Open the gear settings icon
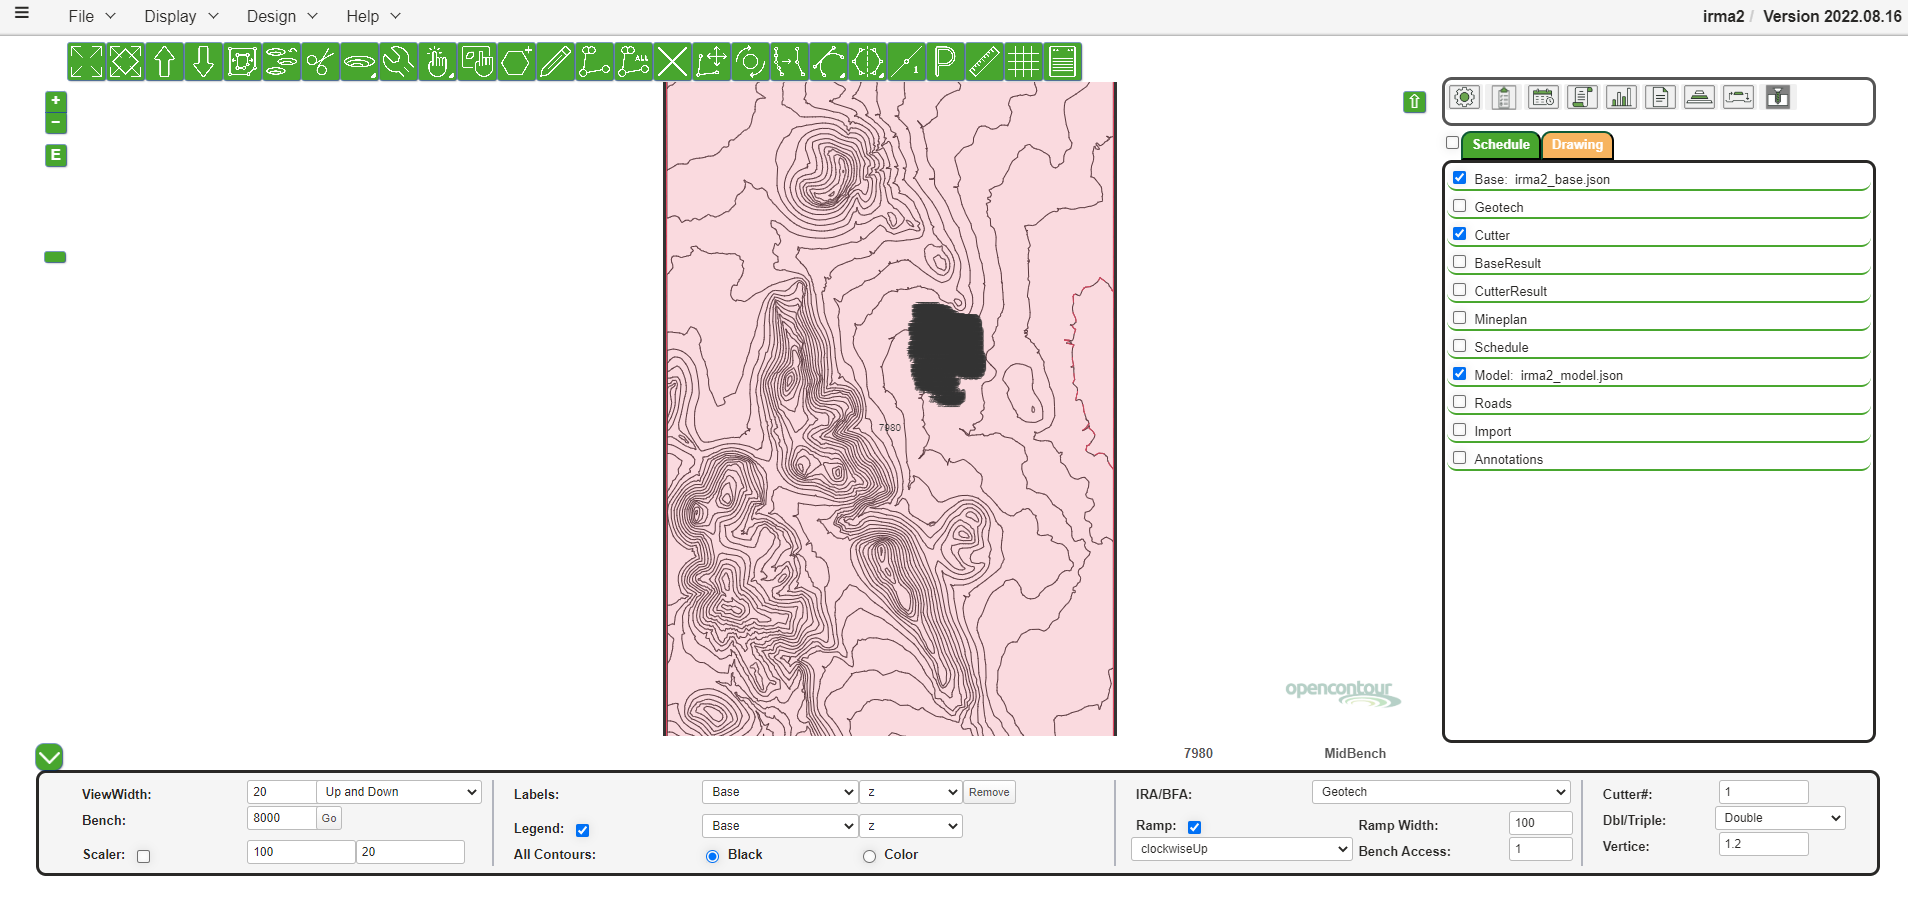 coord(1465,97)
